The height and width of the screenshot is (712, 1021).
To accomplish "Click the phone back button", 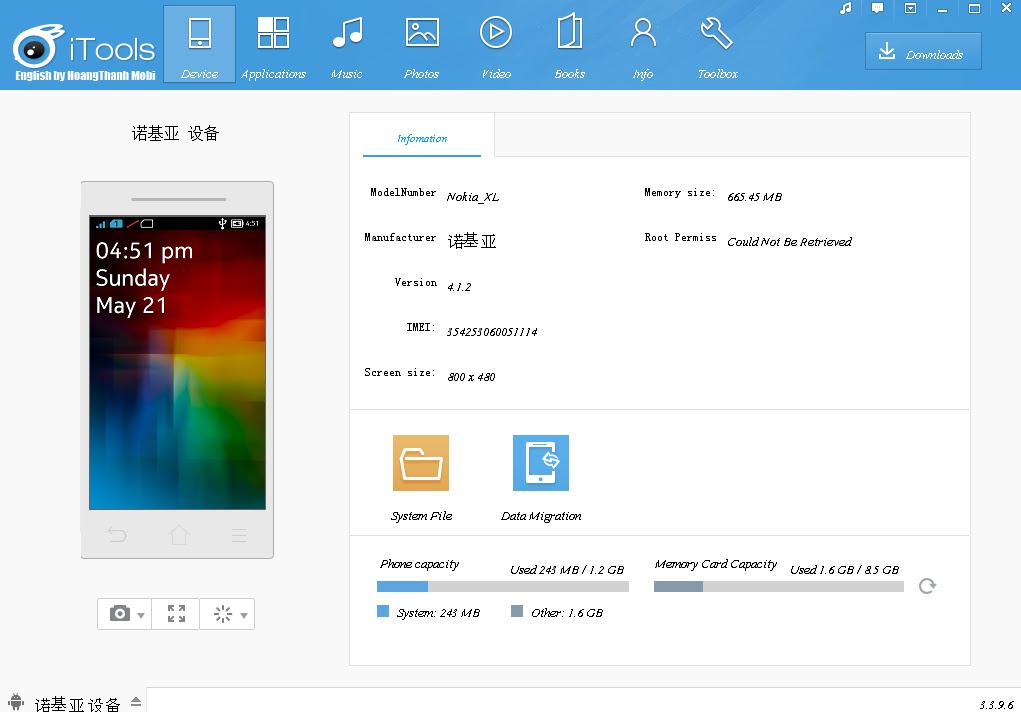I will coord(117,535).
